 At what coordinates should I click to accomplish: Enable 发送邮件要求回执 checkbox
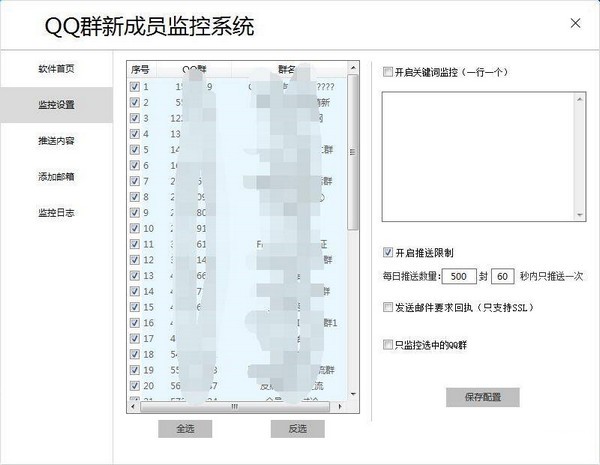coord(388,307)
